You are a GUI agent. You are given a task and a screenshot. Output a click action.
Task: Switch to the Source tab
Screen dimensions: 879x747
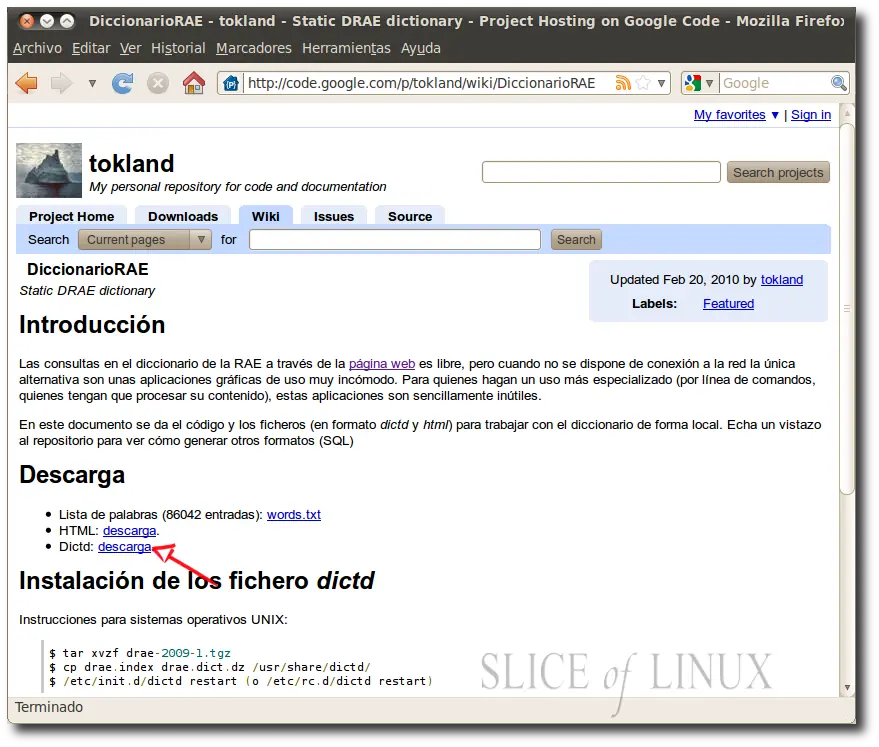tap(410, 216)
